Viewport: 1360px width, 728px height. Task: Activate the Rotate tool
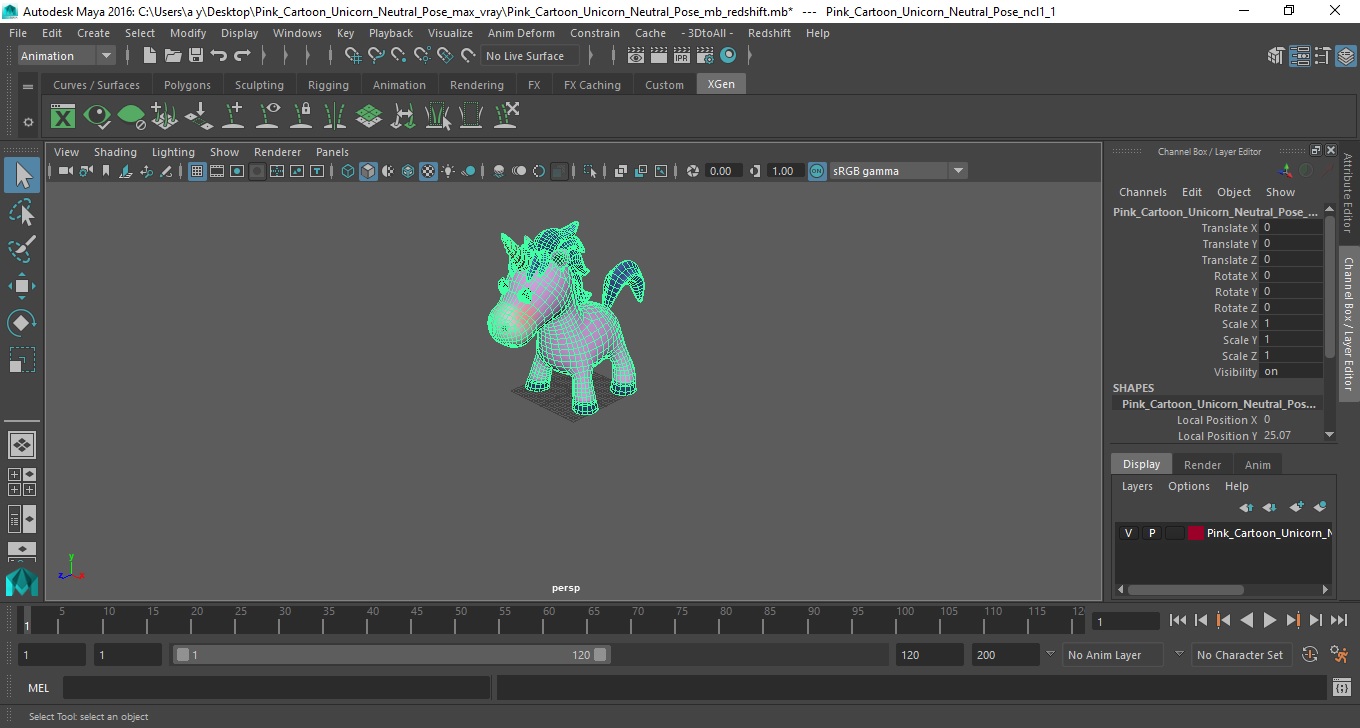pos(22,323)
